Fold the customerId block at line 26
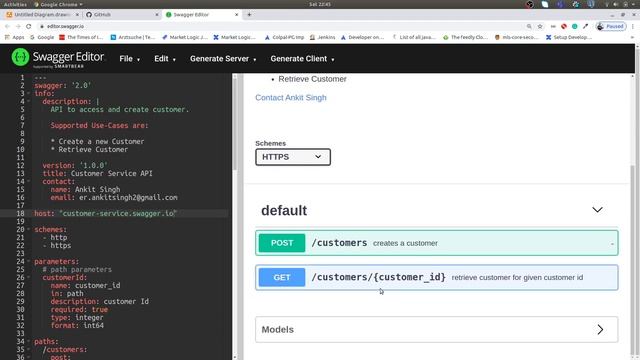640x360 pixels. click(x=29, y=277)
